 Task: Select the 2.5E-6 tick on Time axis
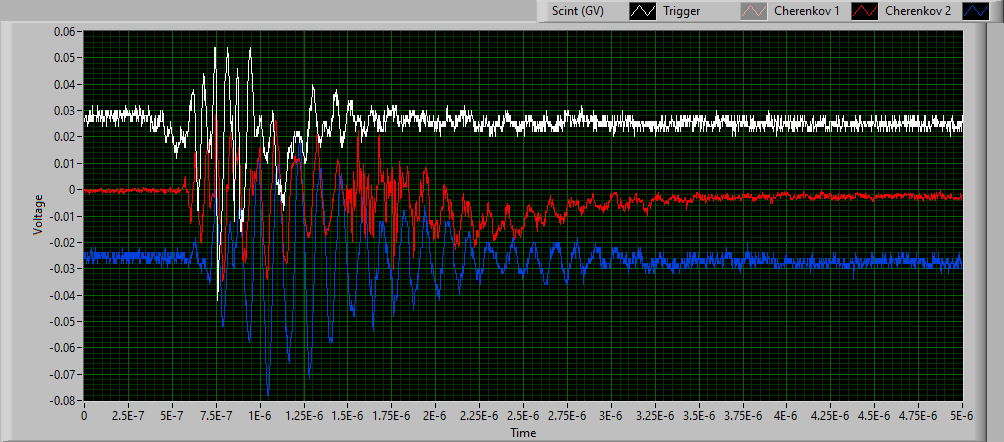click(523, 414)
